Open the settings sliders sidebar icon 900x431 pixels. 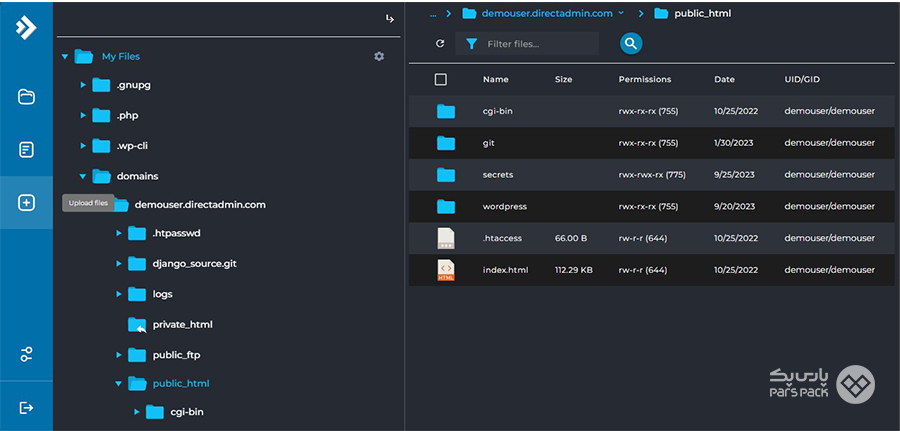(26, 354)
